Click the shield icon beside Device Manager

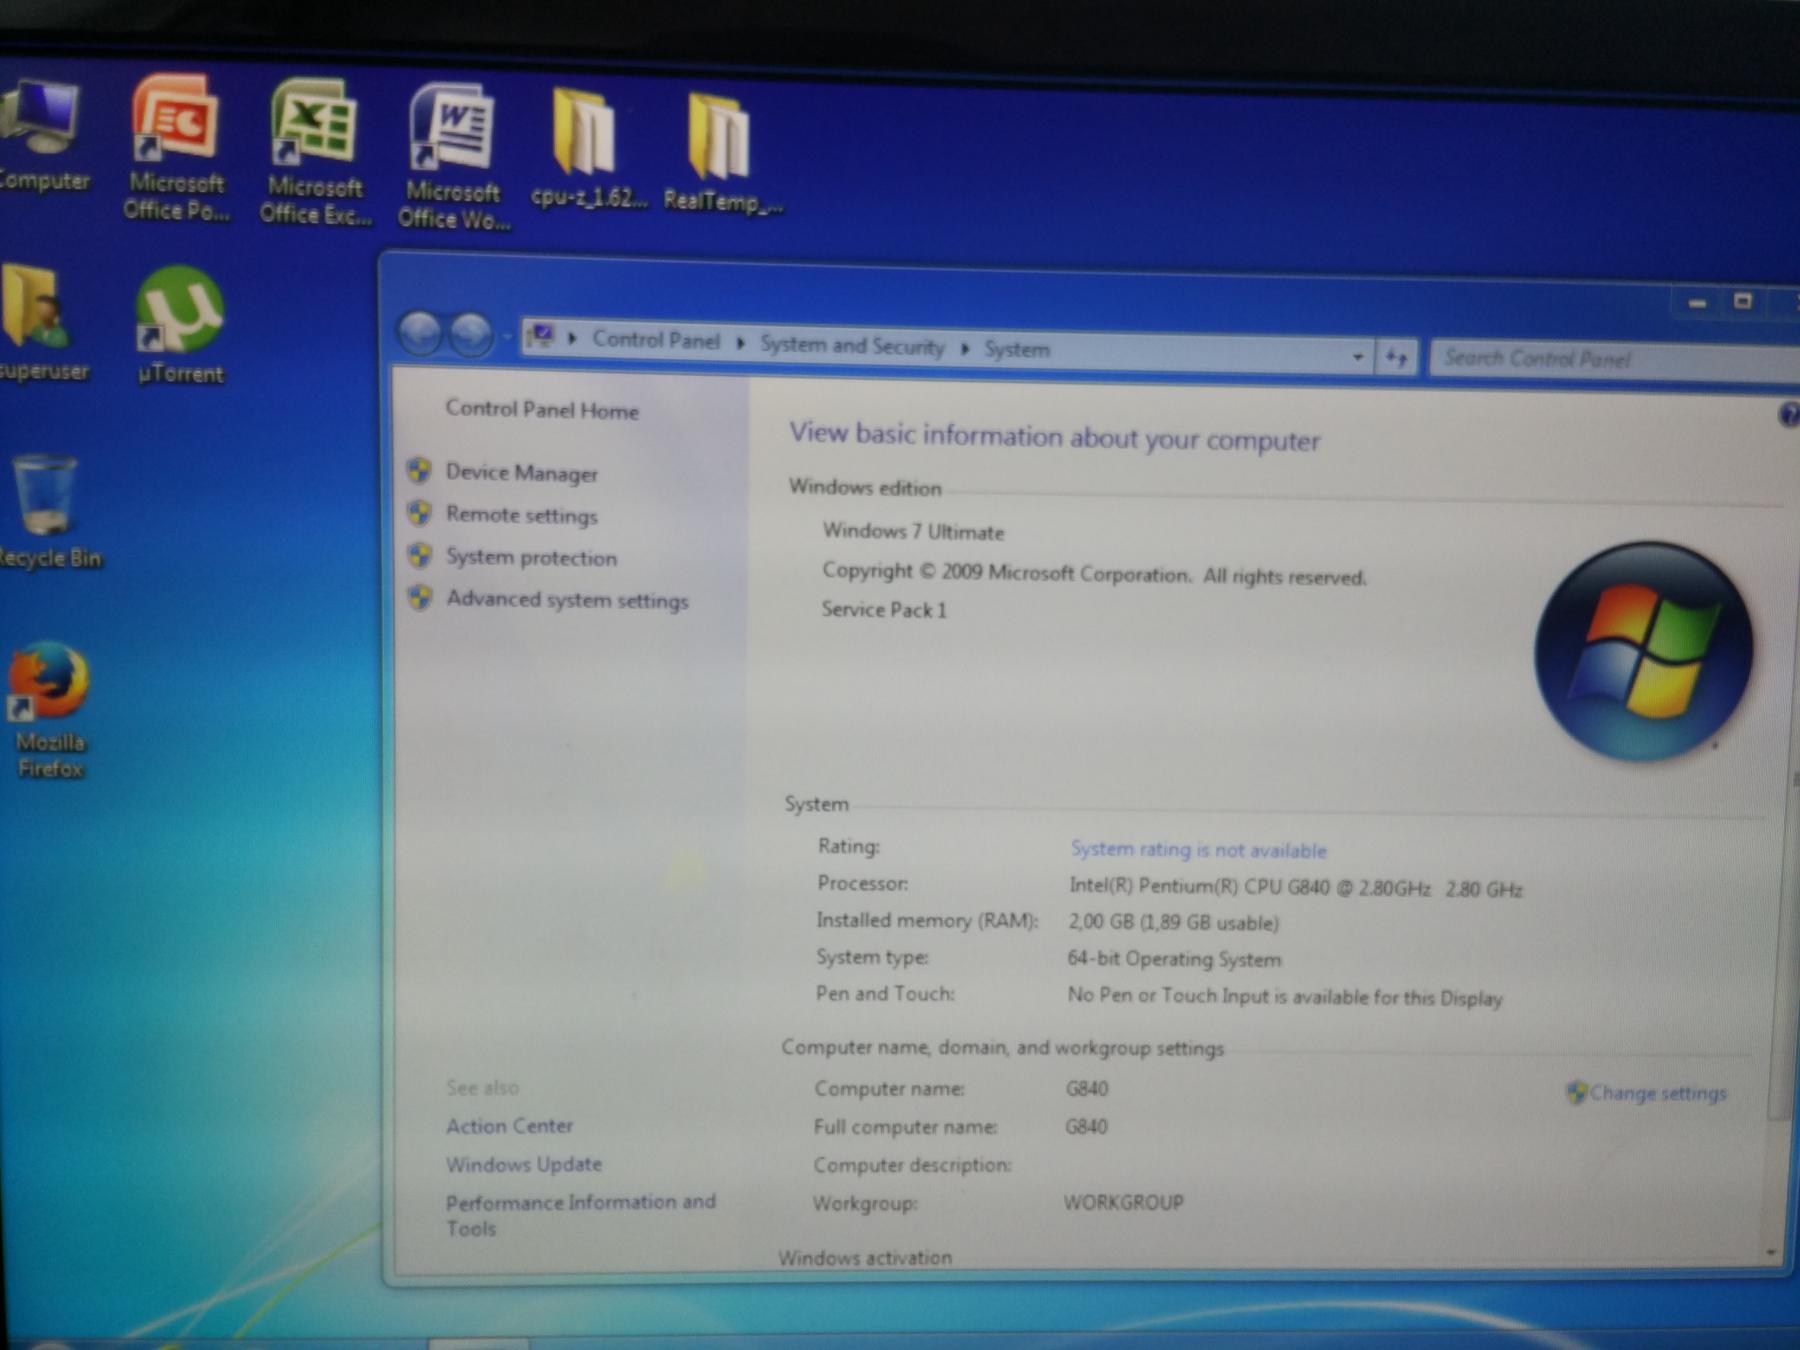click(x=420, y=470)
